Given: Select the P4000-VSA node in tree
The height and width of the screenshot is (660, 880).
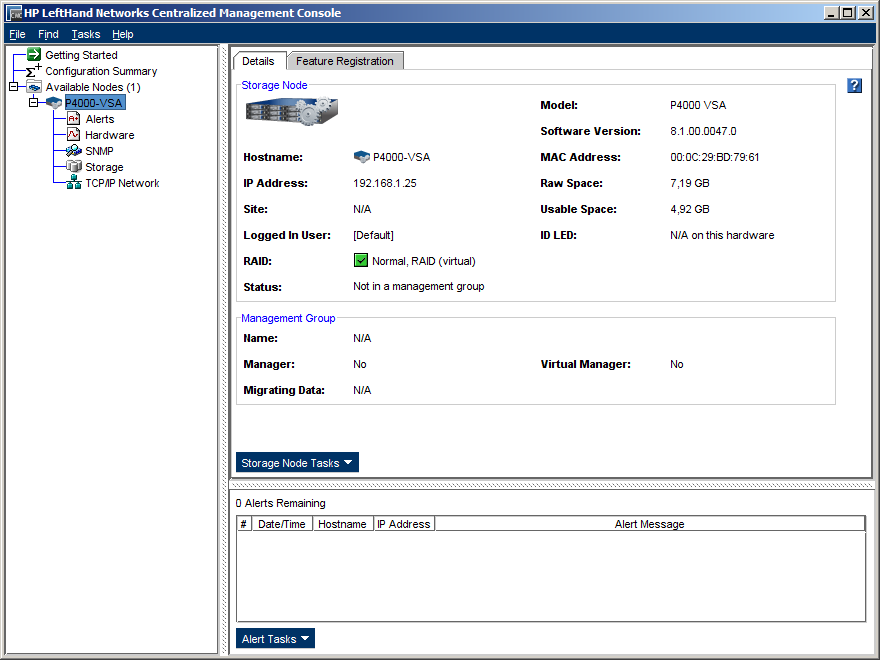Looking at the screenshot, I should coord(94,103).
